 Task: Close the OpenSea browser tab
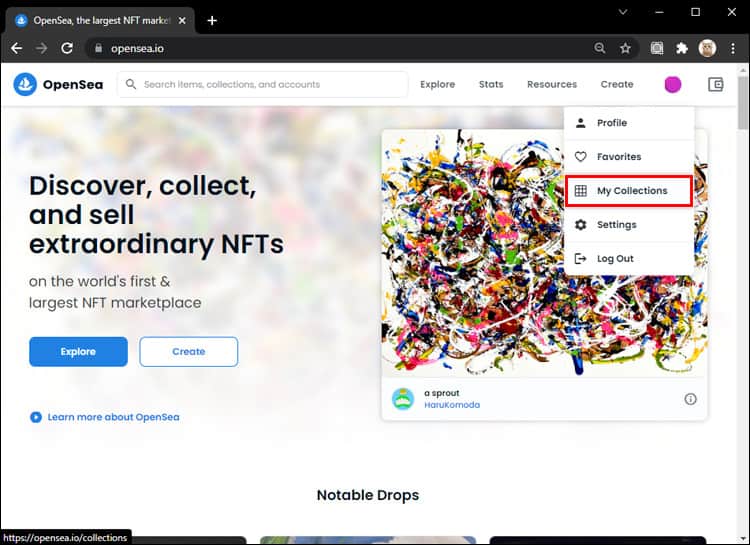(182, 21)
